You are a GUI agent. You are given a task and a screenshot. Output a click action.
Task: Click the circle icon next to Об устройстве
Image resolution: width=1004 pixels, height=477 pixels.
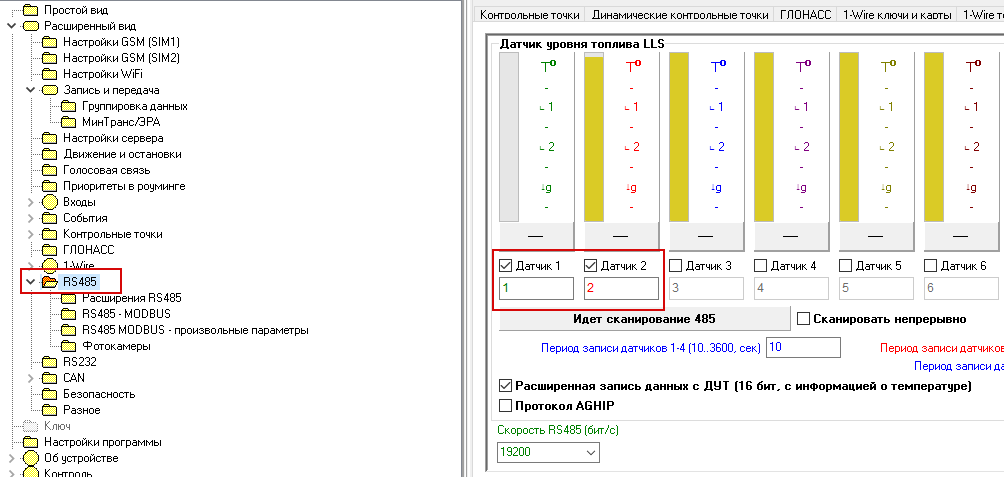click(30, 458)
